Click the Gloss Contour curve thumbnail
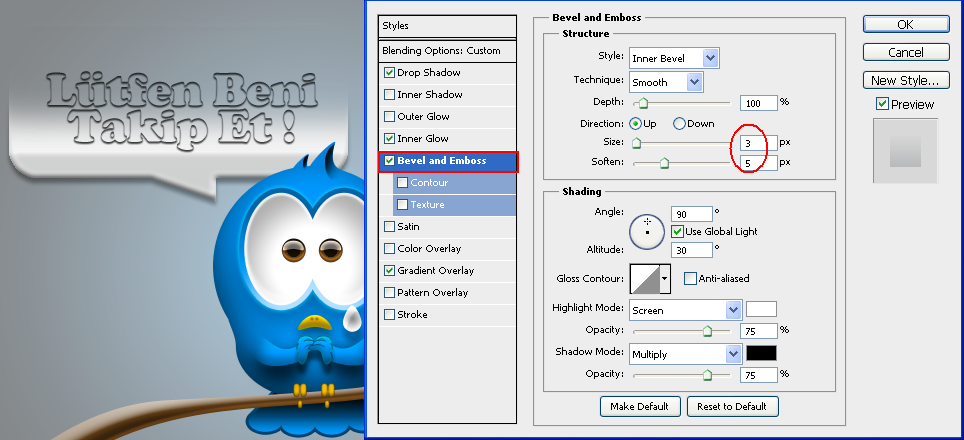Viewport: 964px width, 440px height. point(644,278)
